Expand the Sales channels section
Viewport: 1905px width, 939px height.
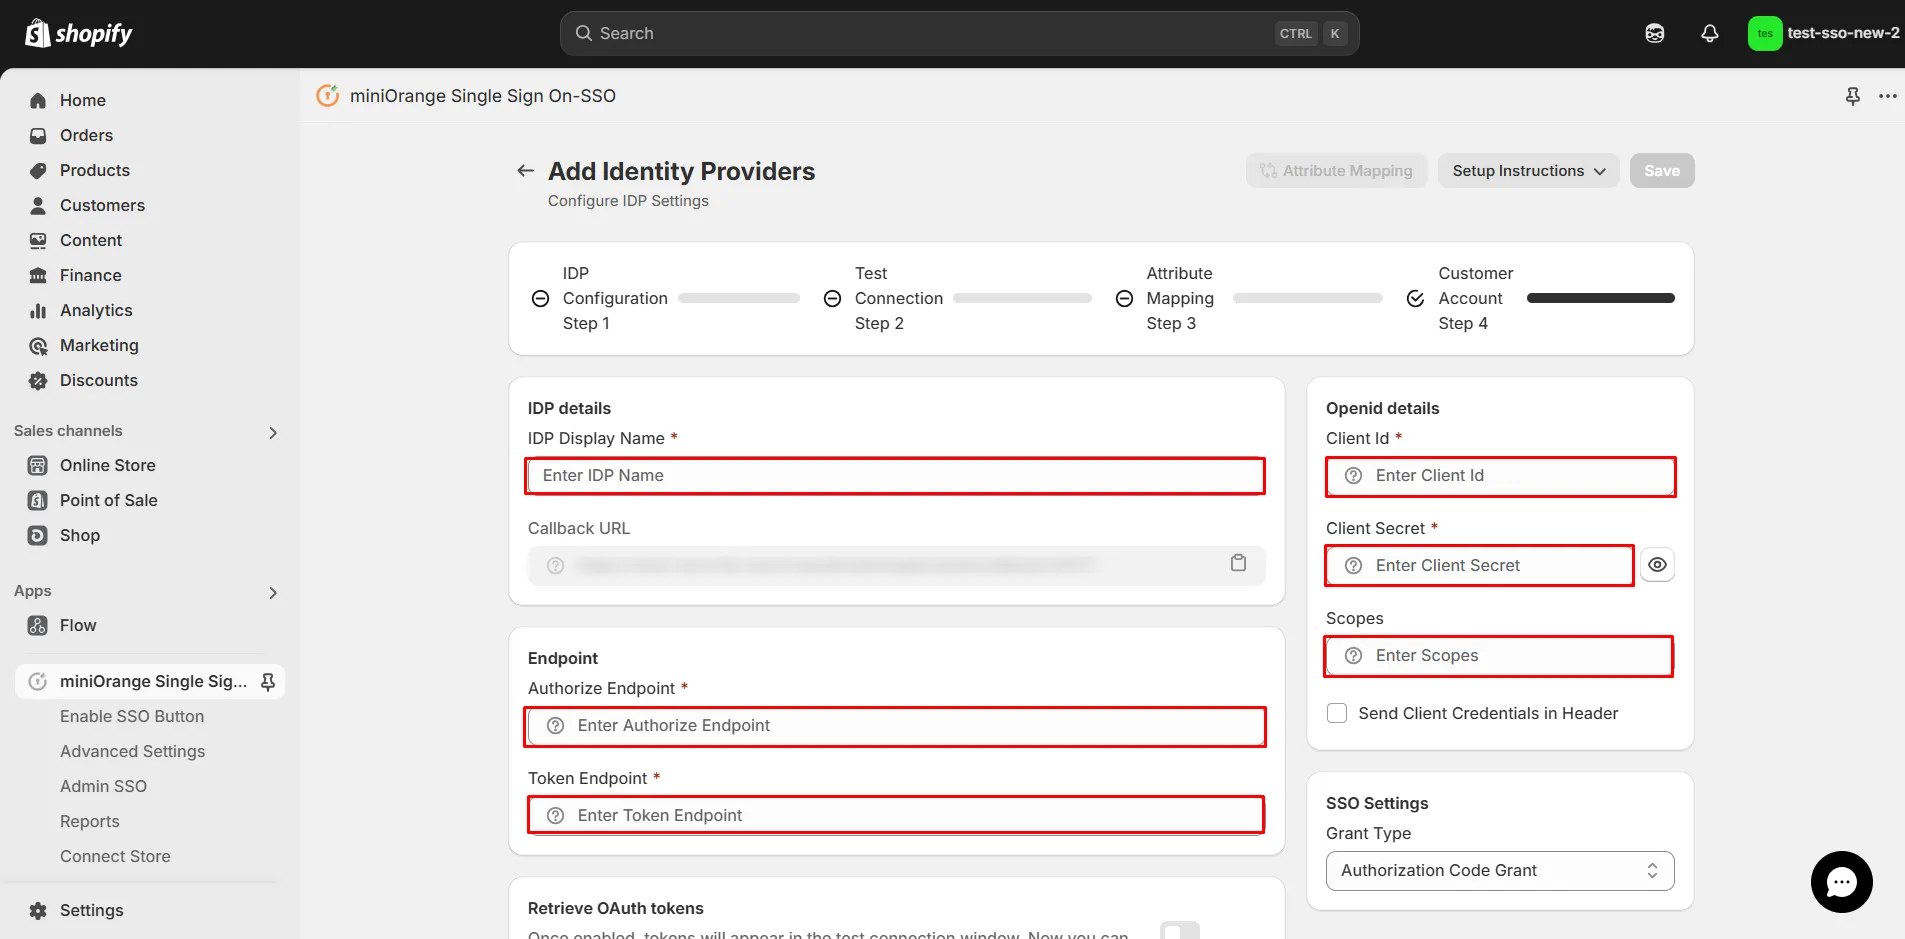(x=273, y=432)
